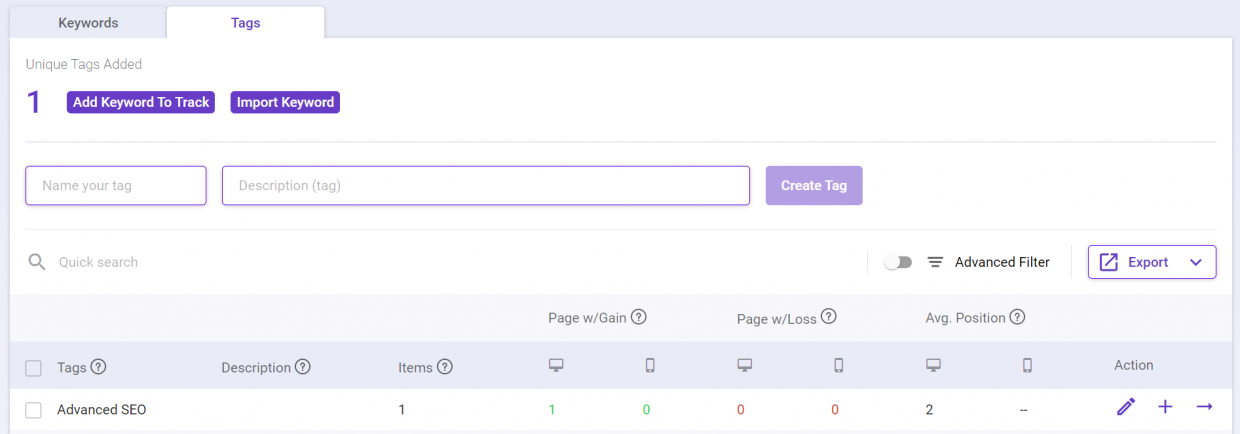Click Add Keyword To Track button
This screenshot has height=434, width=1240.
[141, 102]
